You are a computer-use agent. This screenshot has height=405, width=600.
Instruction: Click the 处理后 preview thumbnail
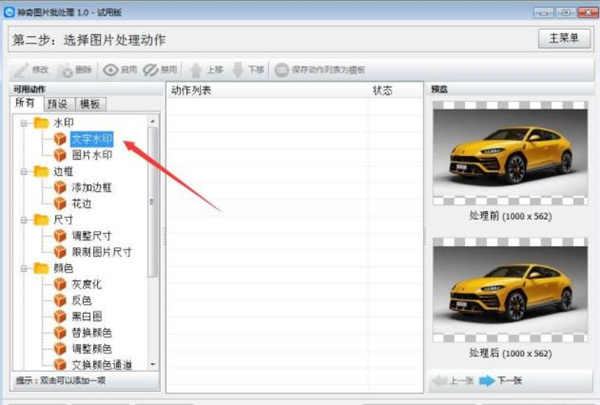coord(510,290)
